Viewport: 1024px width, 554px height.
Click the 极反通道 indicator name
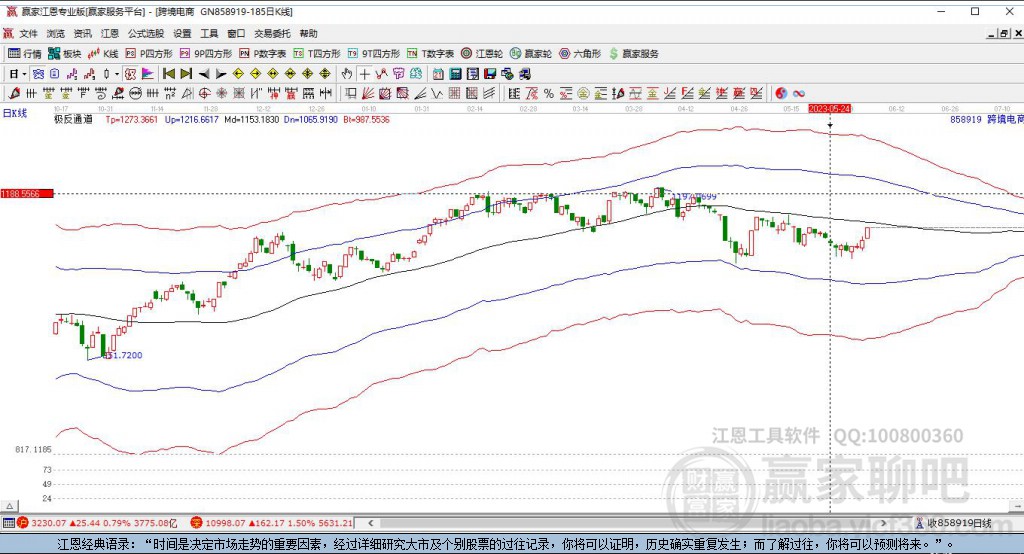point(73,120)
